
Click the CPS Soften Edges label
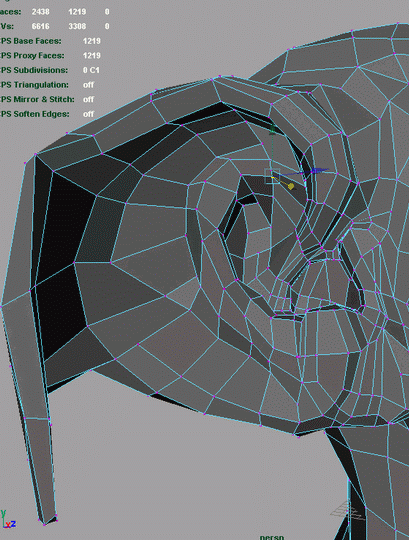coord(35,114)
